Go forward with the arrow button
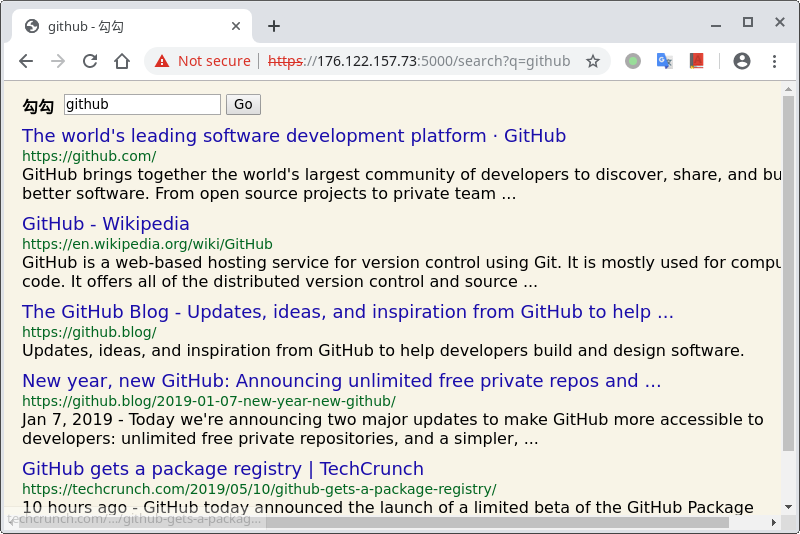The height and width of the screenshot is (534, 800). point(58,61)
